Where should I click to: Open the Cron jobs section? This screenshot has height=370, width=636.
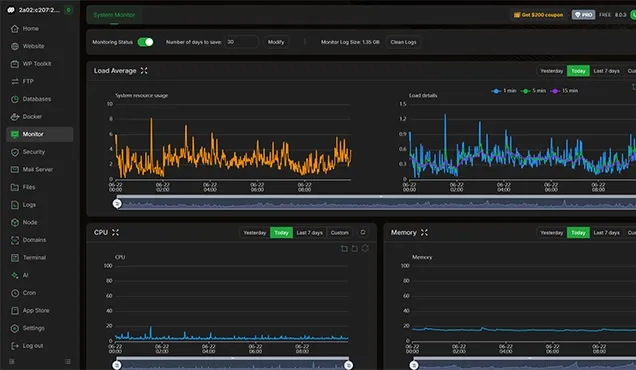39,293
